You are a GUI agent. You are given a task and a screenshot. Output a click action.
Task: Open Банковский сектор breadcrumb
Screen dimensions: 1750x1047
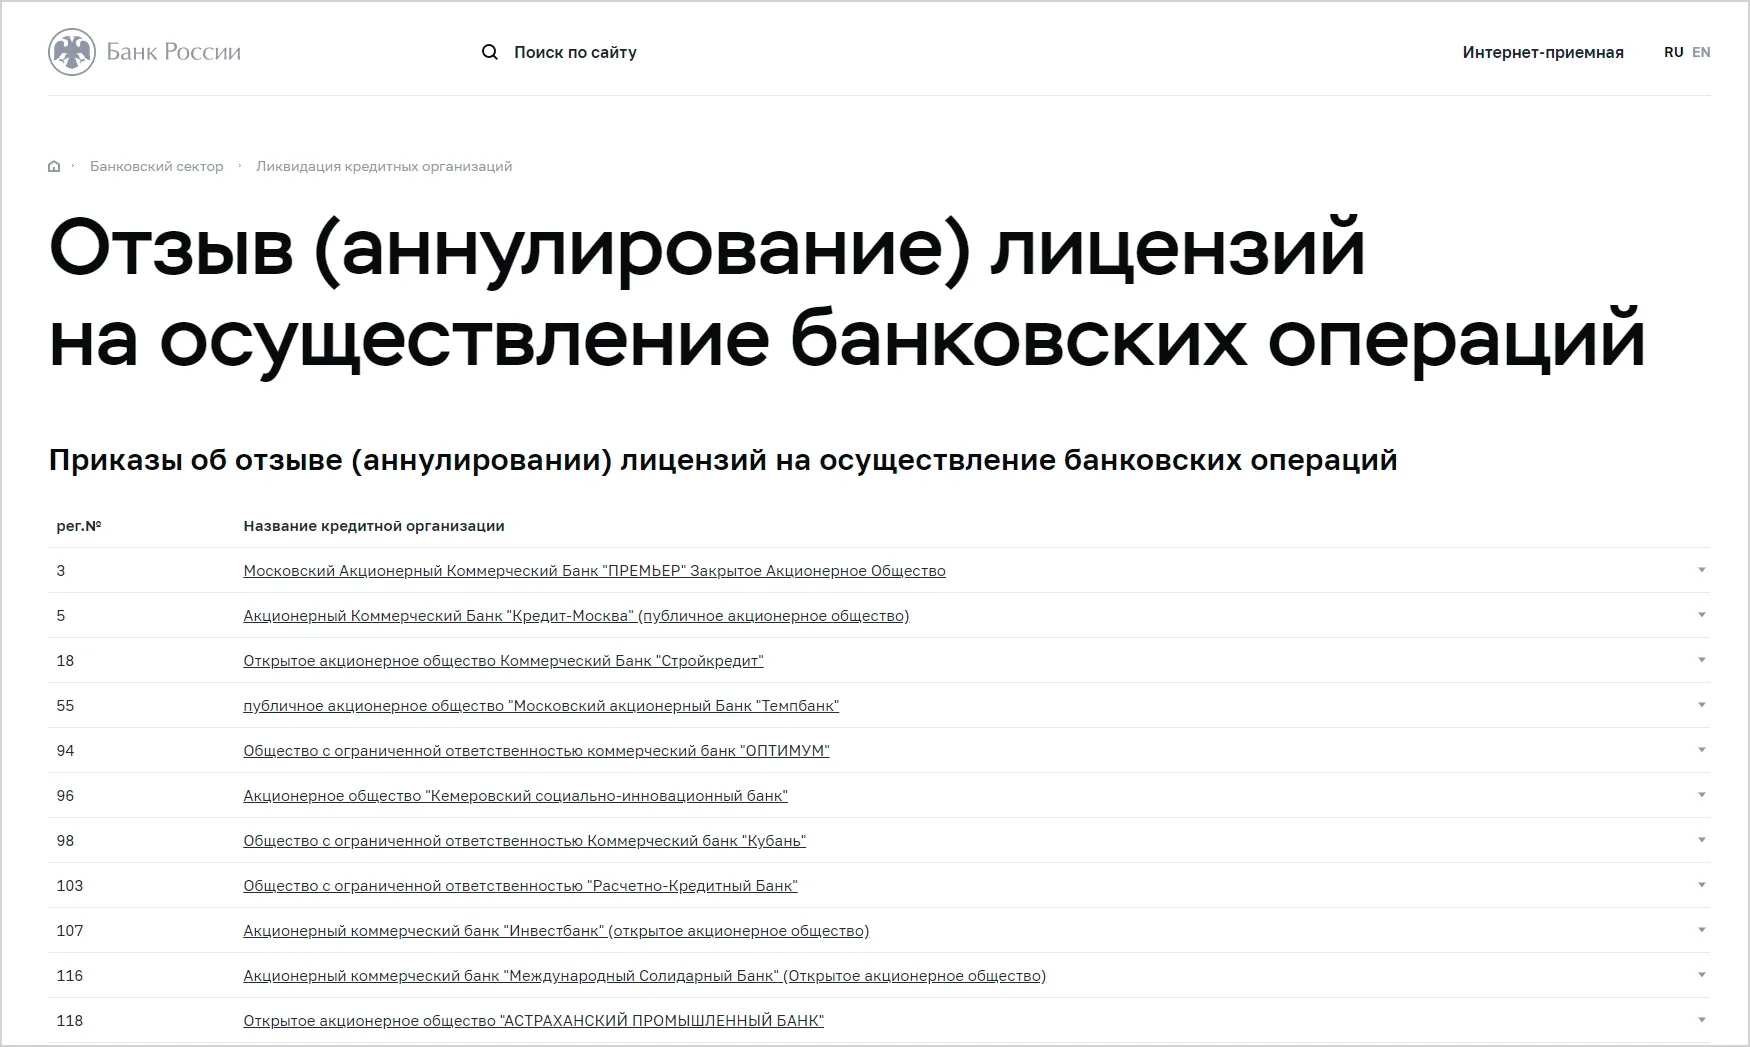pyautogui.click(x=157, y=166)
